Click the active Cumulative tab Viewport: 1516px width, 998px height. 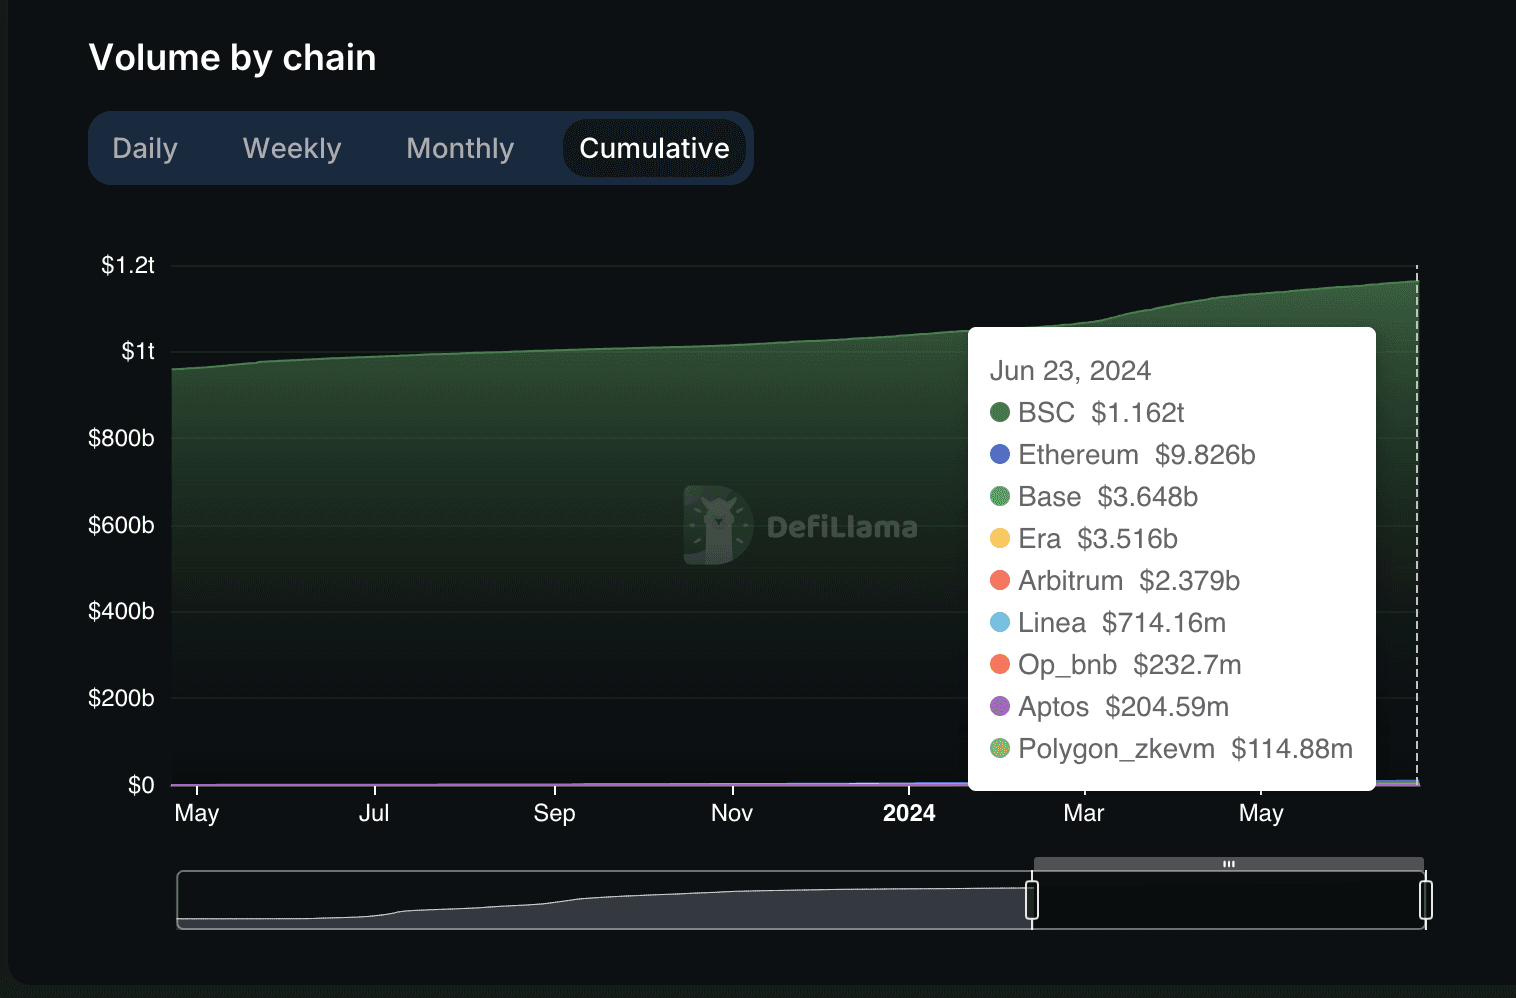click(x=654, y=148)
